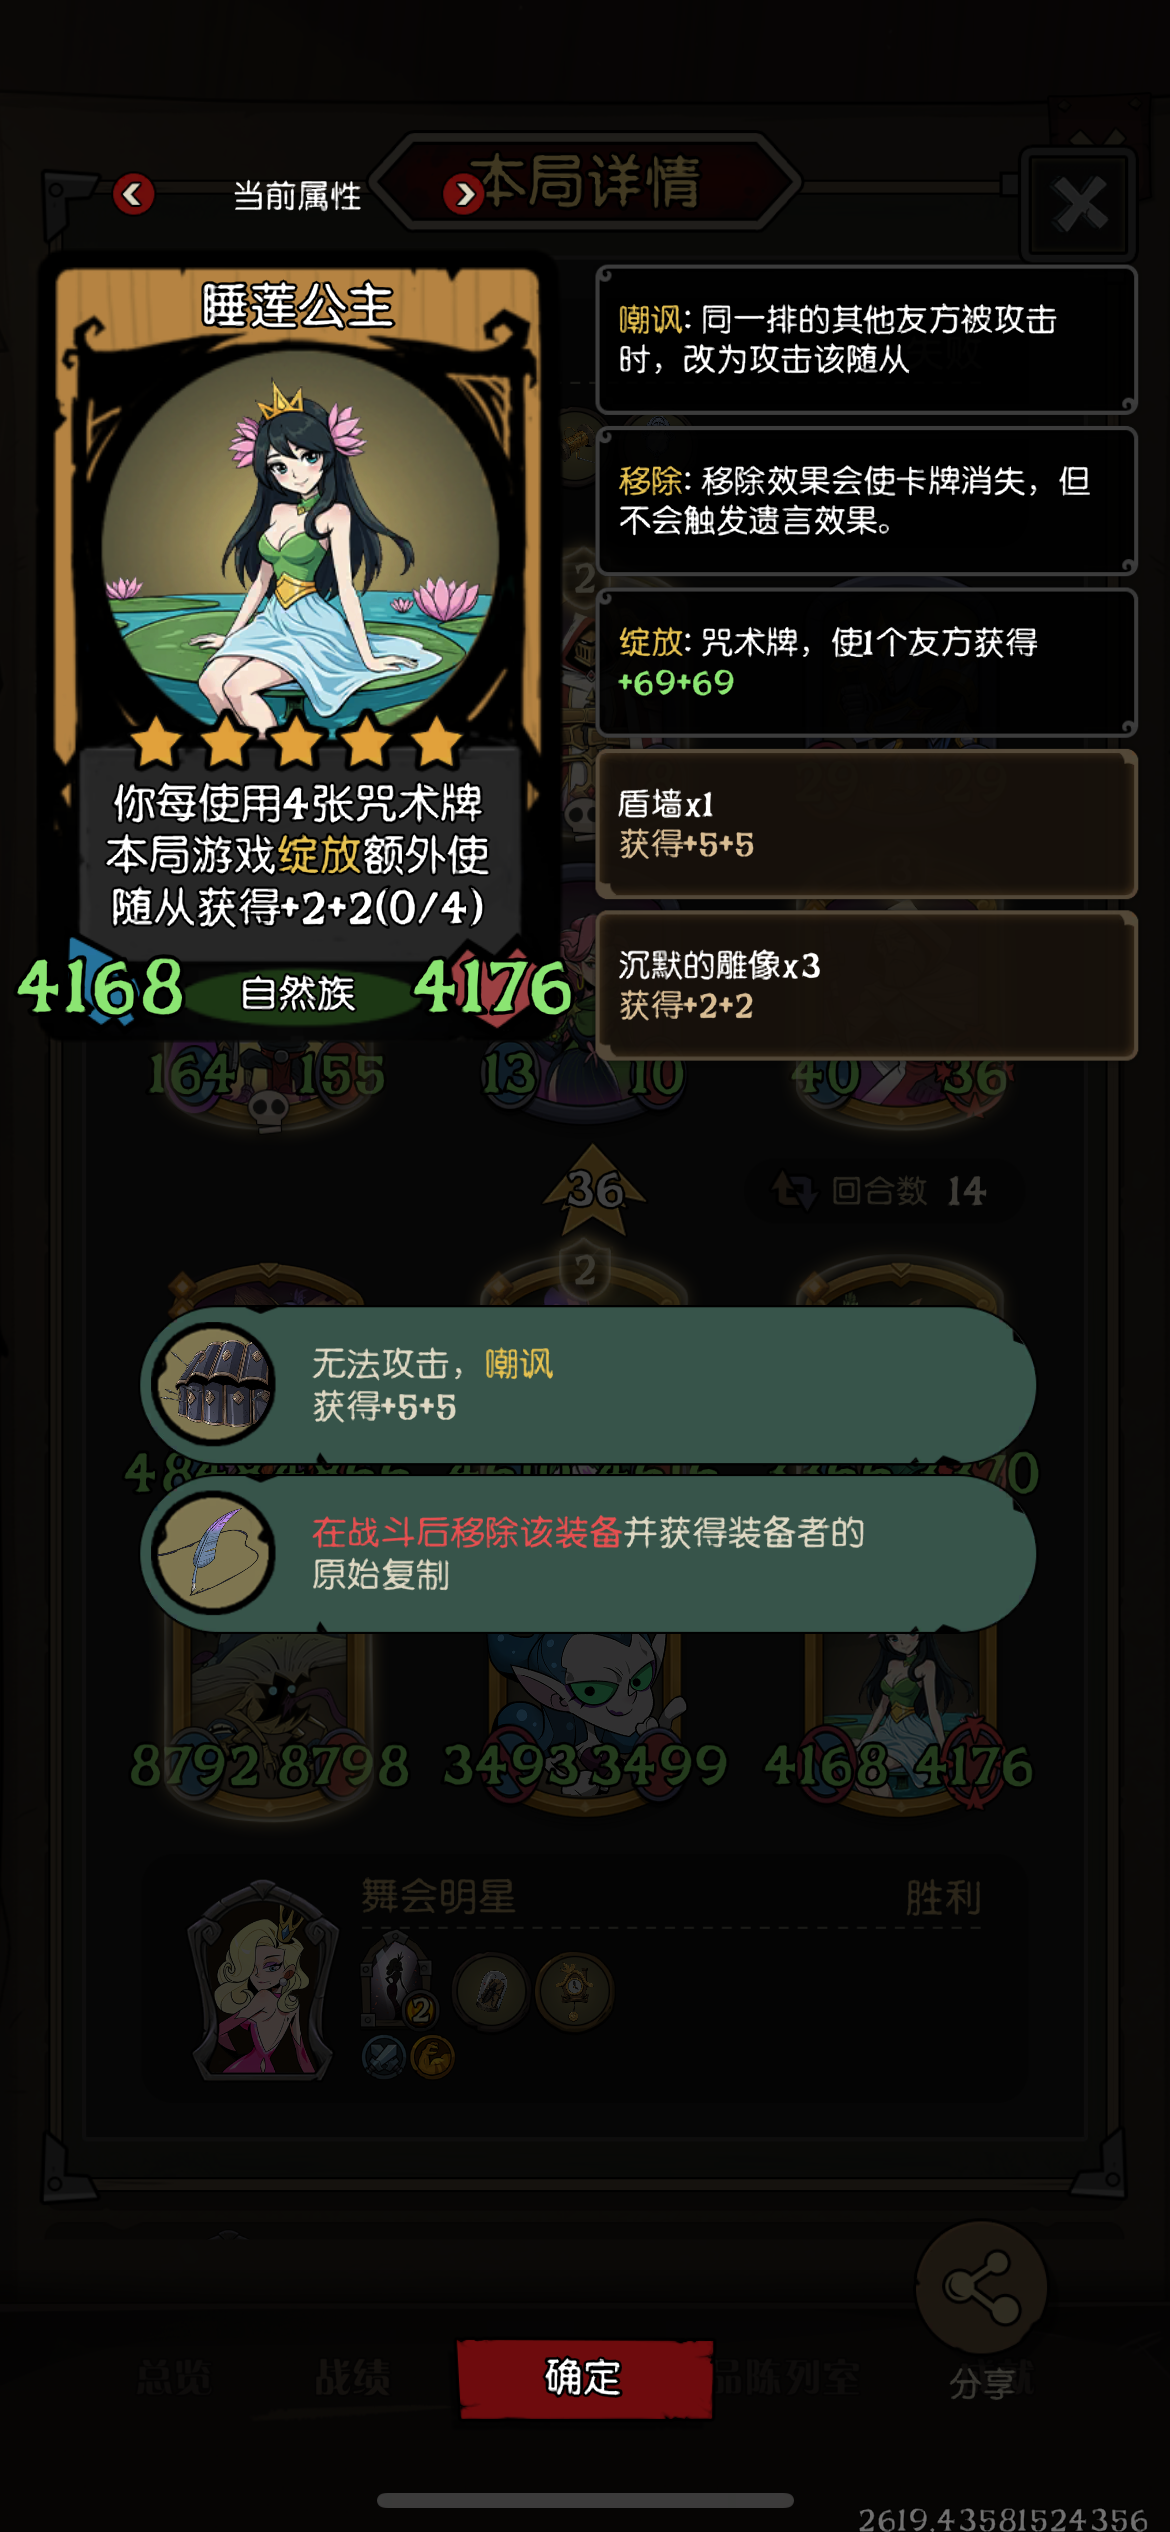Select the 沉默的雕像x3 buff entry
Screen dimensions: 1170x2532
[866, 985]
